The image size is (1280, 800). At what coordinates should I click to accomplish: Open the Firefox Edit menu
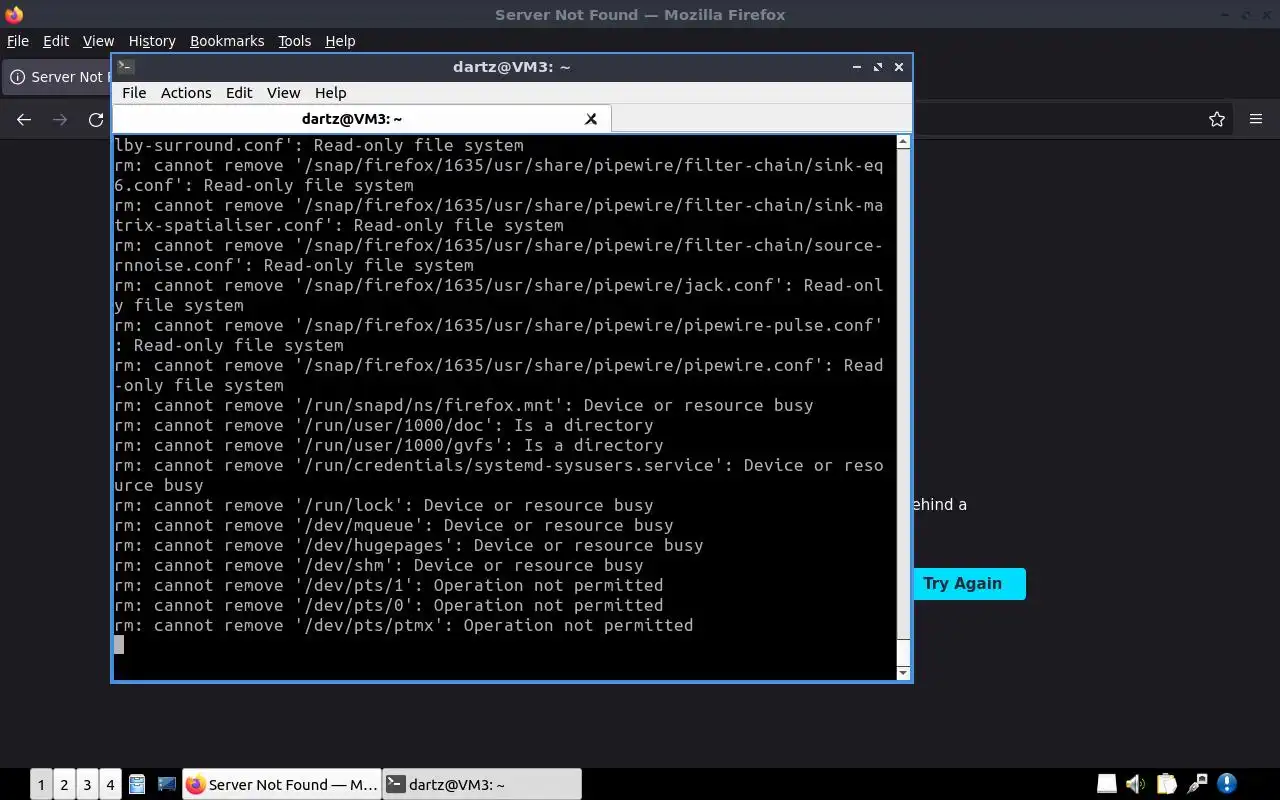click(x=56, y=41)
